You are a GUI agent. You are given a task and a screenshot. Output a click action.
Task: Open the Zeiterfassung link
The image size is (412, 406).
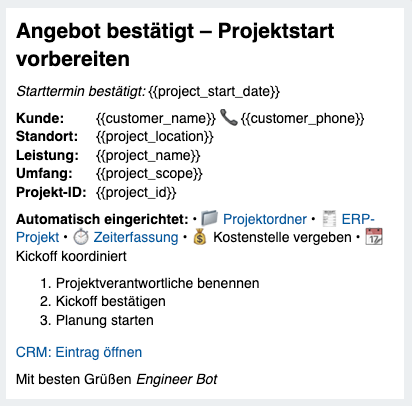click(136, 238)
